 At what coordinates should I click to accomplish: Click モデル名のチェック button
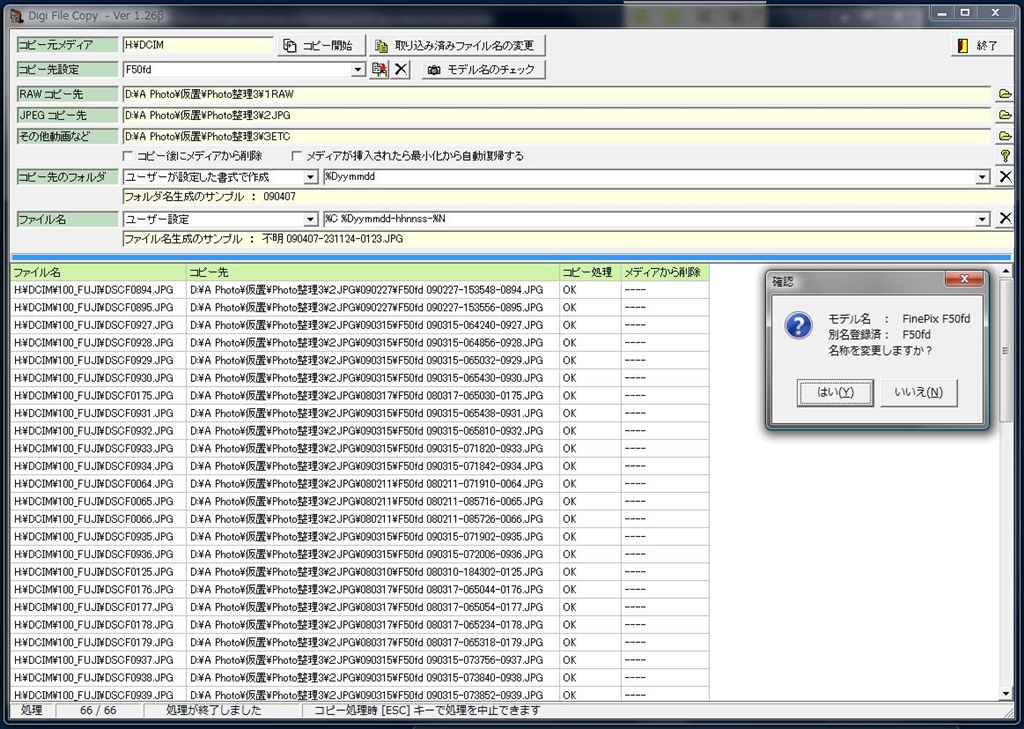[483, 69]
